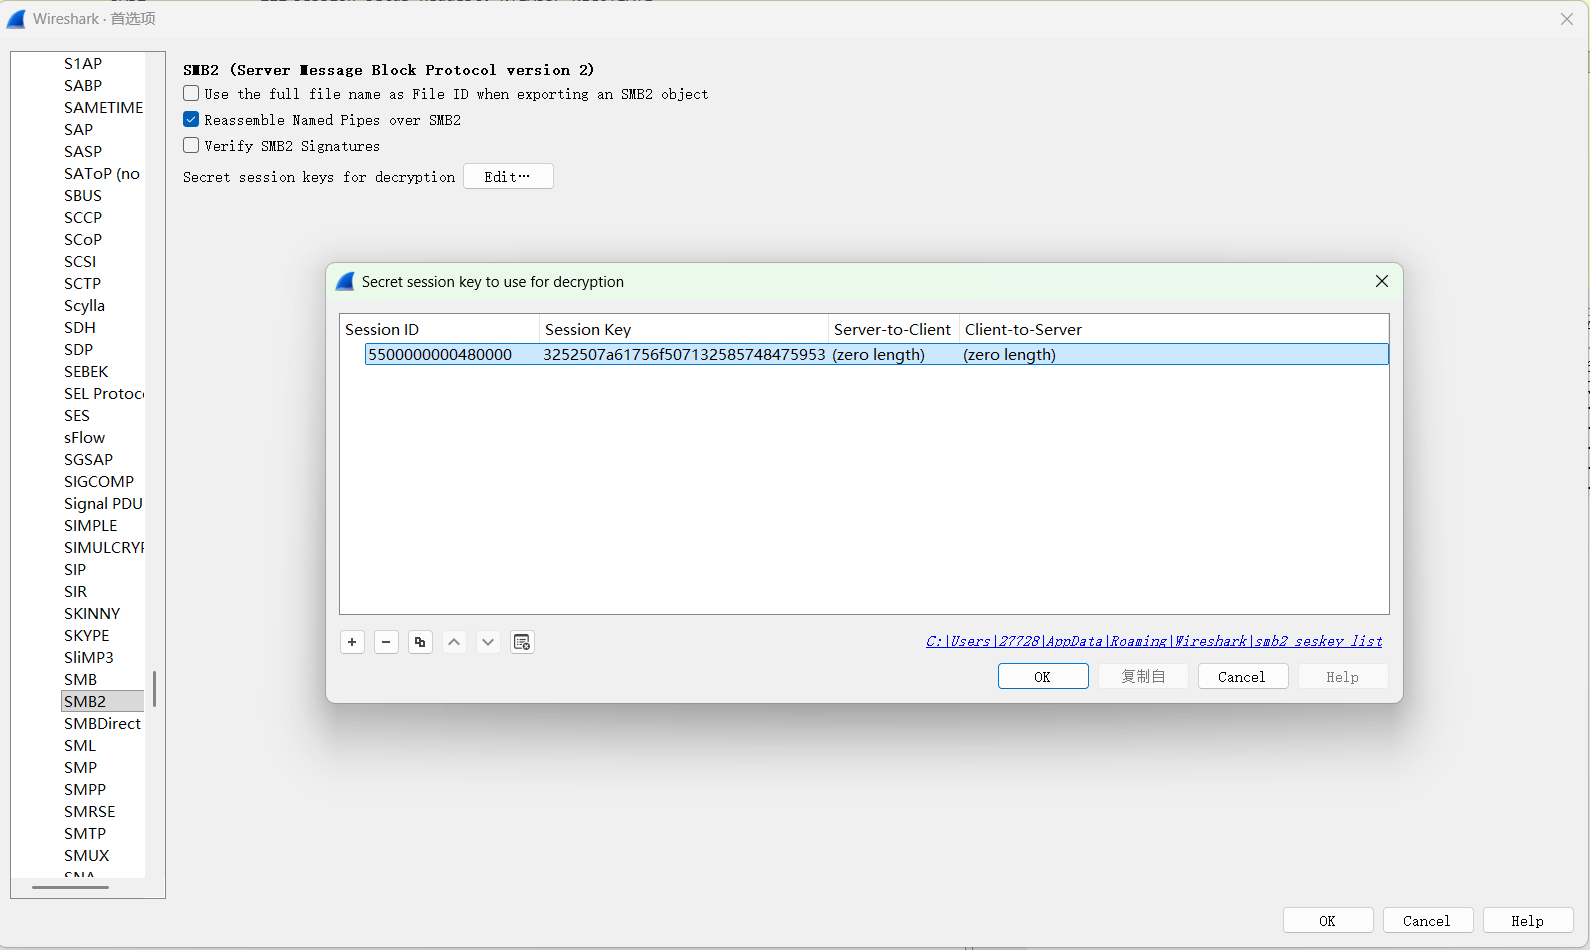Remove the selected session key entry
The height and width of the screenshot is (950, 1590).
(x=386, y=642)
